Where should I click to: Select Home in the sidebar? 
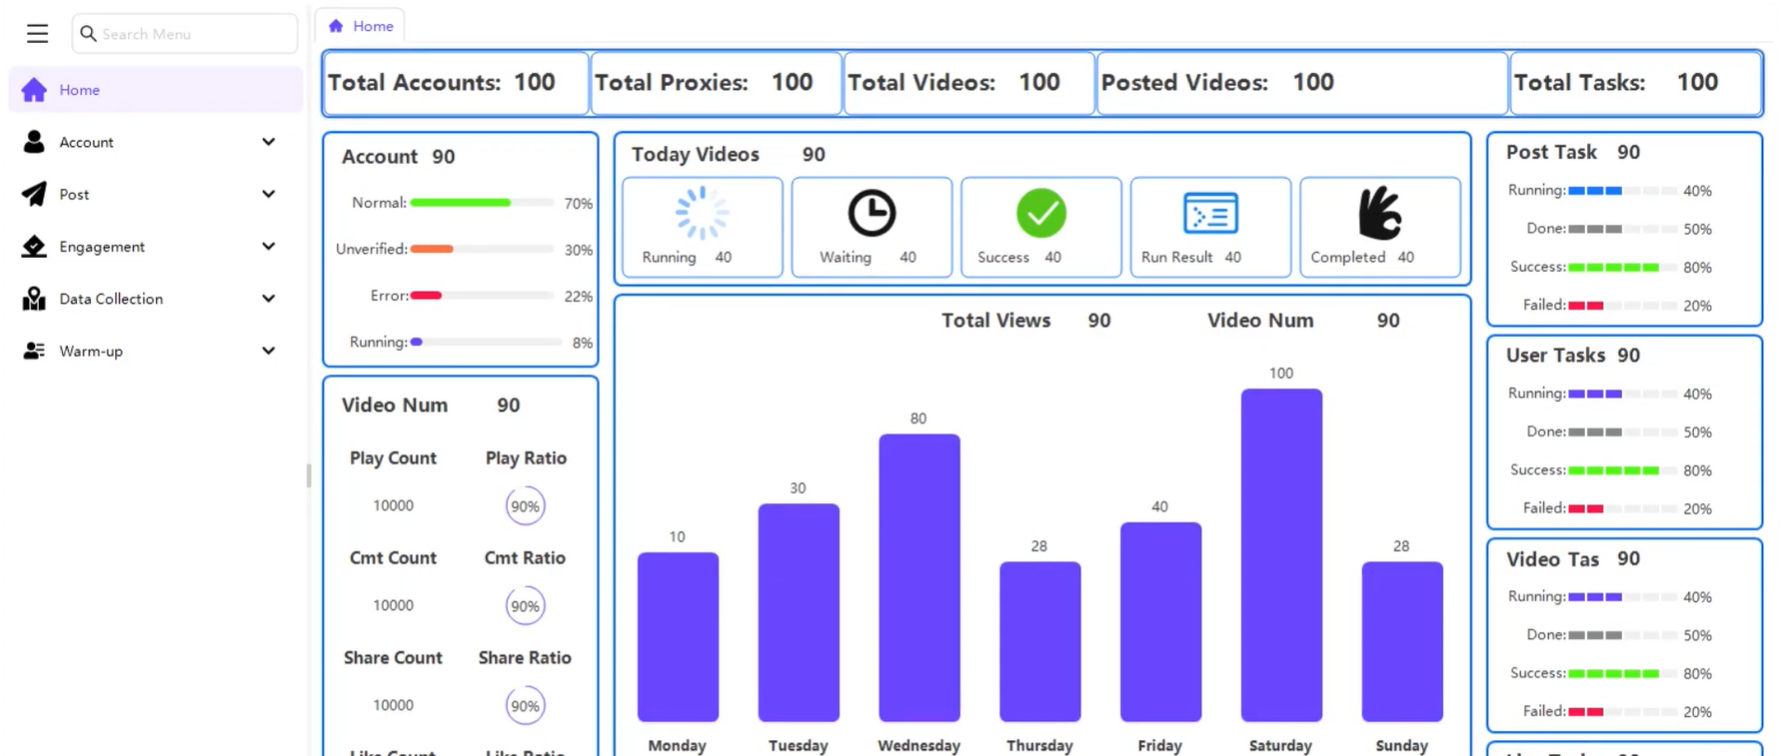156,90
